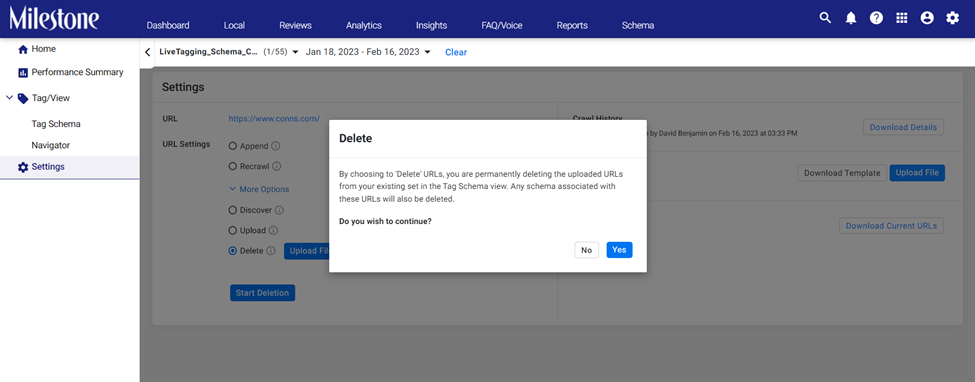Collapse the More Options expander
Image resolution: width=975 pixels, height=382 pixels.
(259, 189)
